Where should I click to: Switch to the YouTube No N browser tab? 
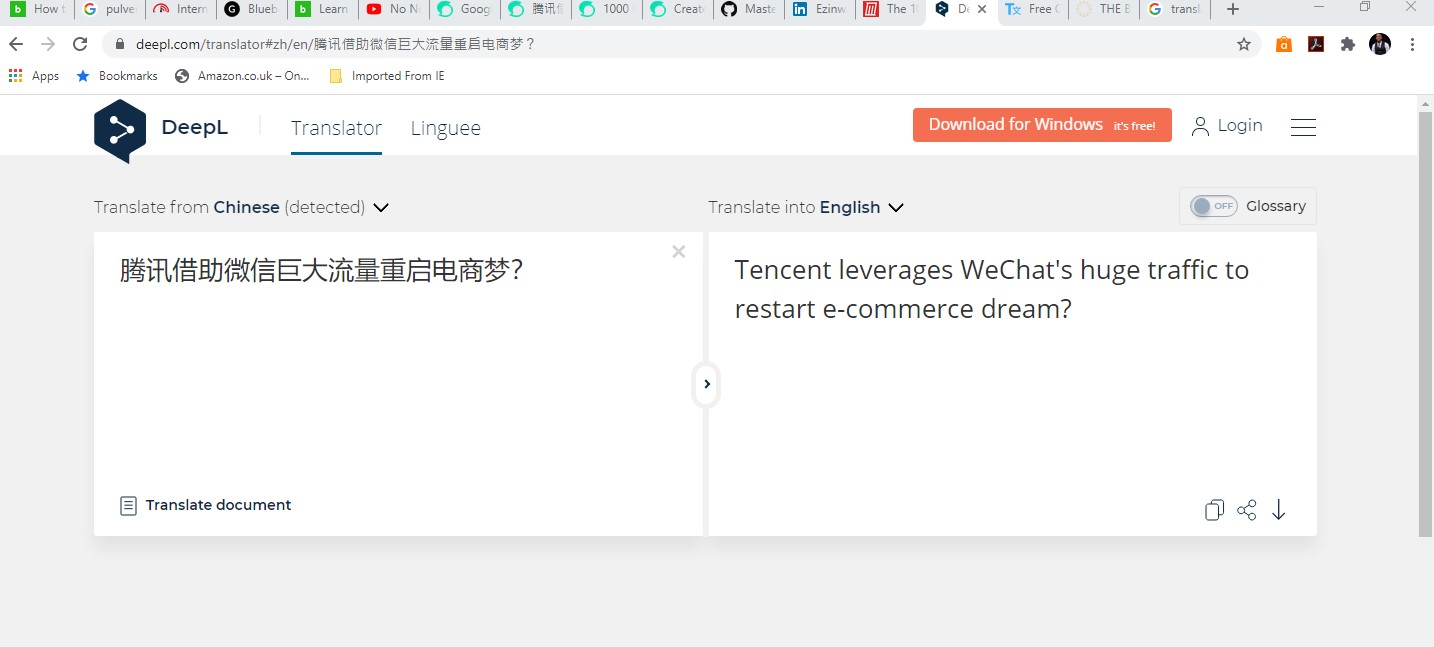coord(394,9)
